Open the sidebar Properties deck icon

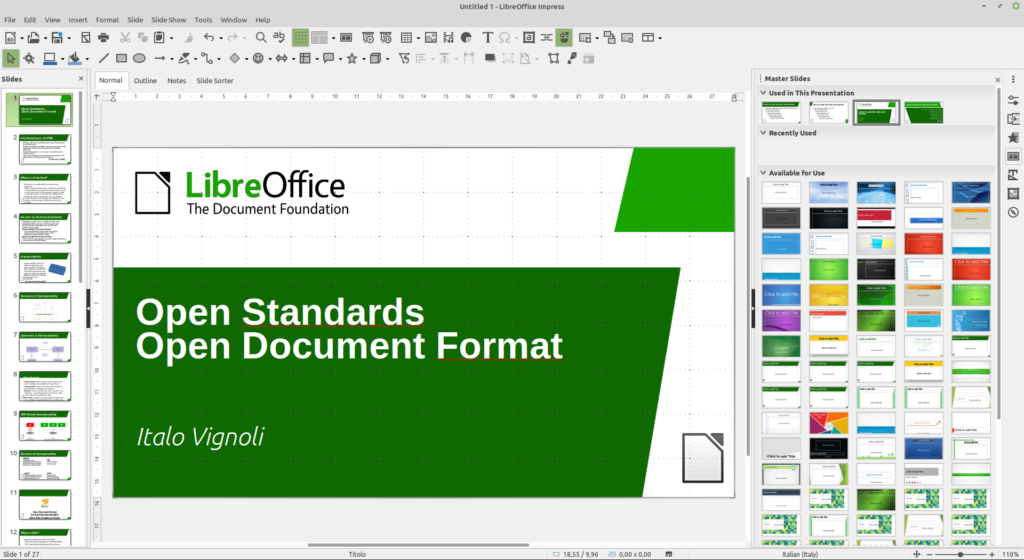(1013, 101)
